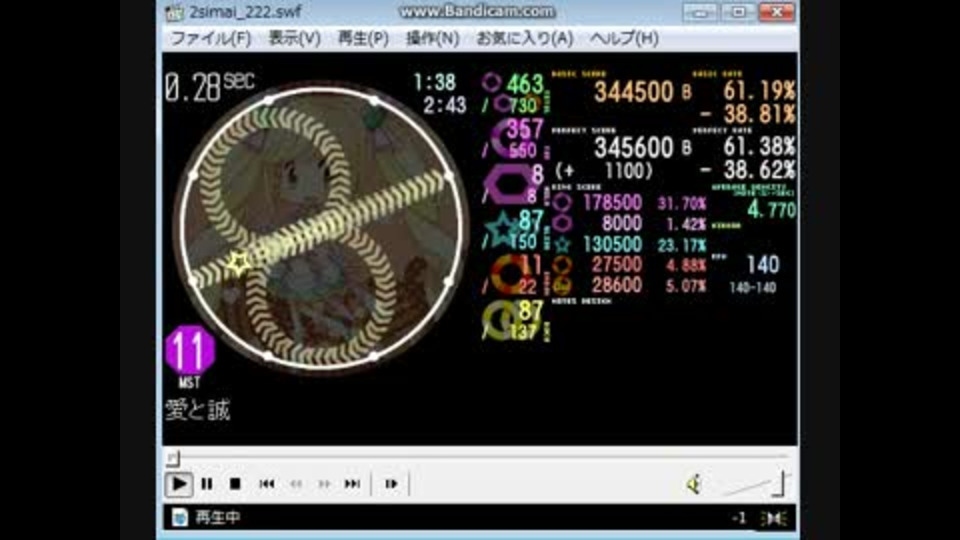
Task: Jump to the previous track button
Action: [266, 484]
